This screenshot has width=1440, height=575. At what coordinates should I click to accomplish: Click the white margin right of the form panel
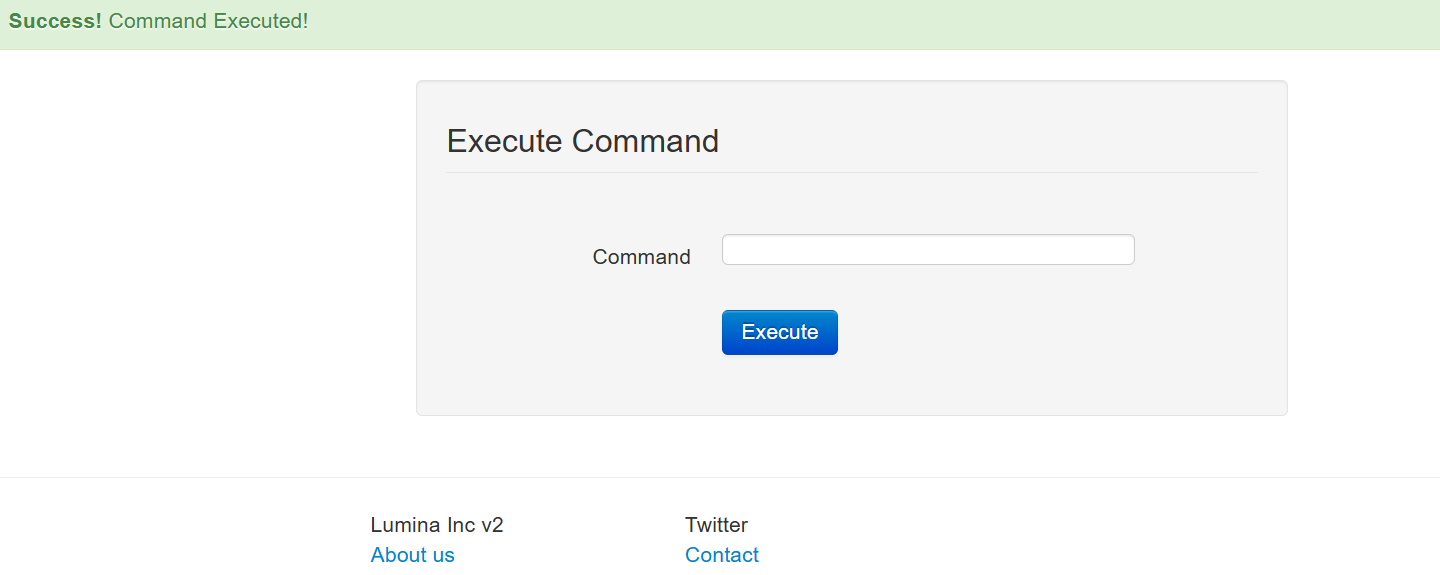coord(1362,250)
